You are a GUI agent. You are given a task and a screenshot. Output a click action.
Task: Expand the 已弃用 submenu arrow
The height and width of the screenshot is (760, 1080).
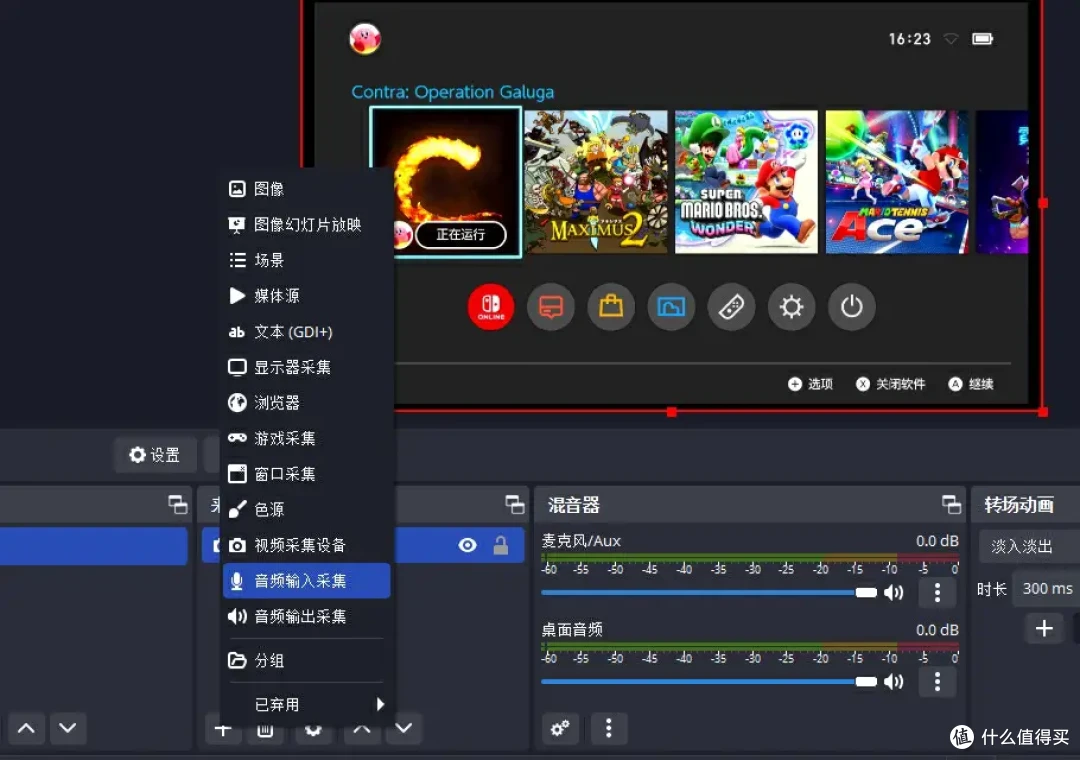[x=380, y=704]
